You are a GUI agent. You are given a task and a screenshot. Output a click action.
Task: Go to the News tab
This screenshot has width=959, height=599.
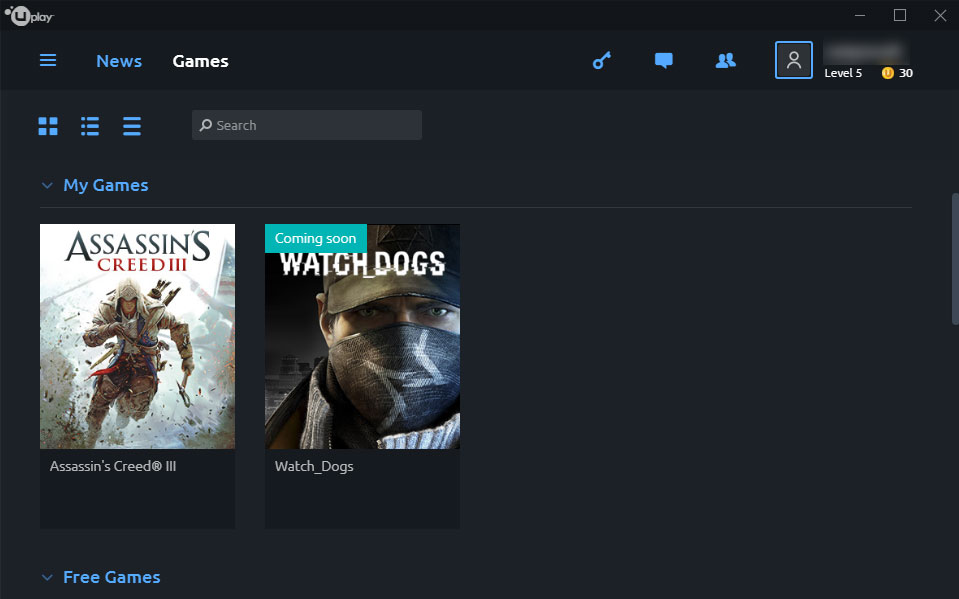(119, 61)
